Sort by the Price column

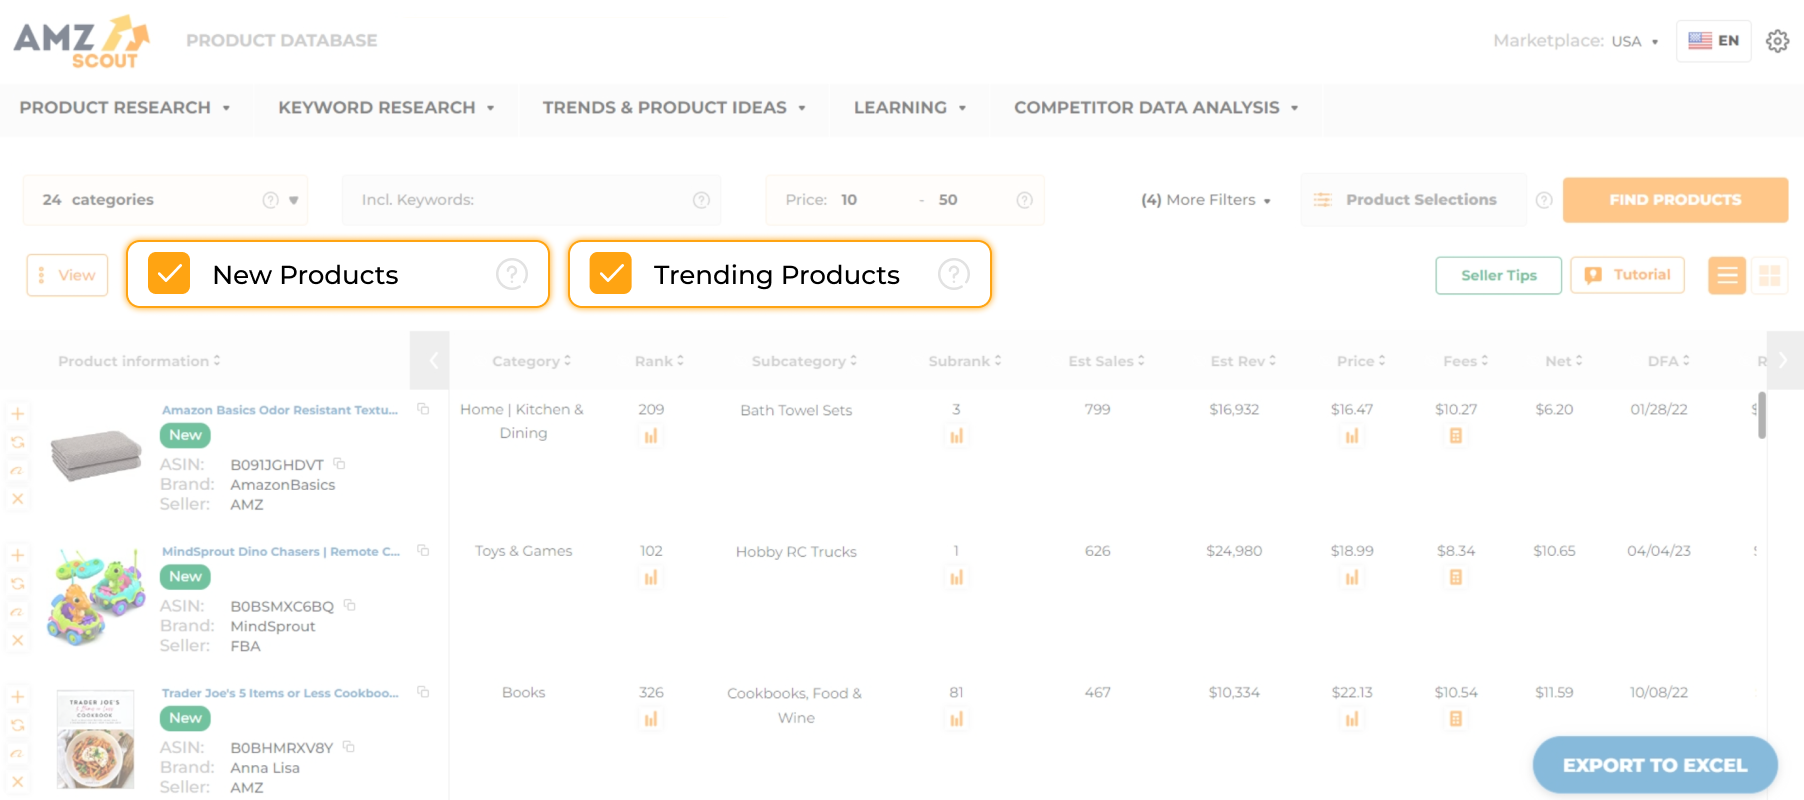coord(1361,361)
